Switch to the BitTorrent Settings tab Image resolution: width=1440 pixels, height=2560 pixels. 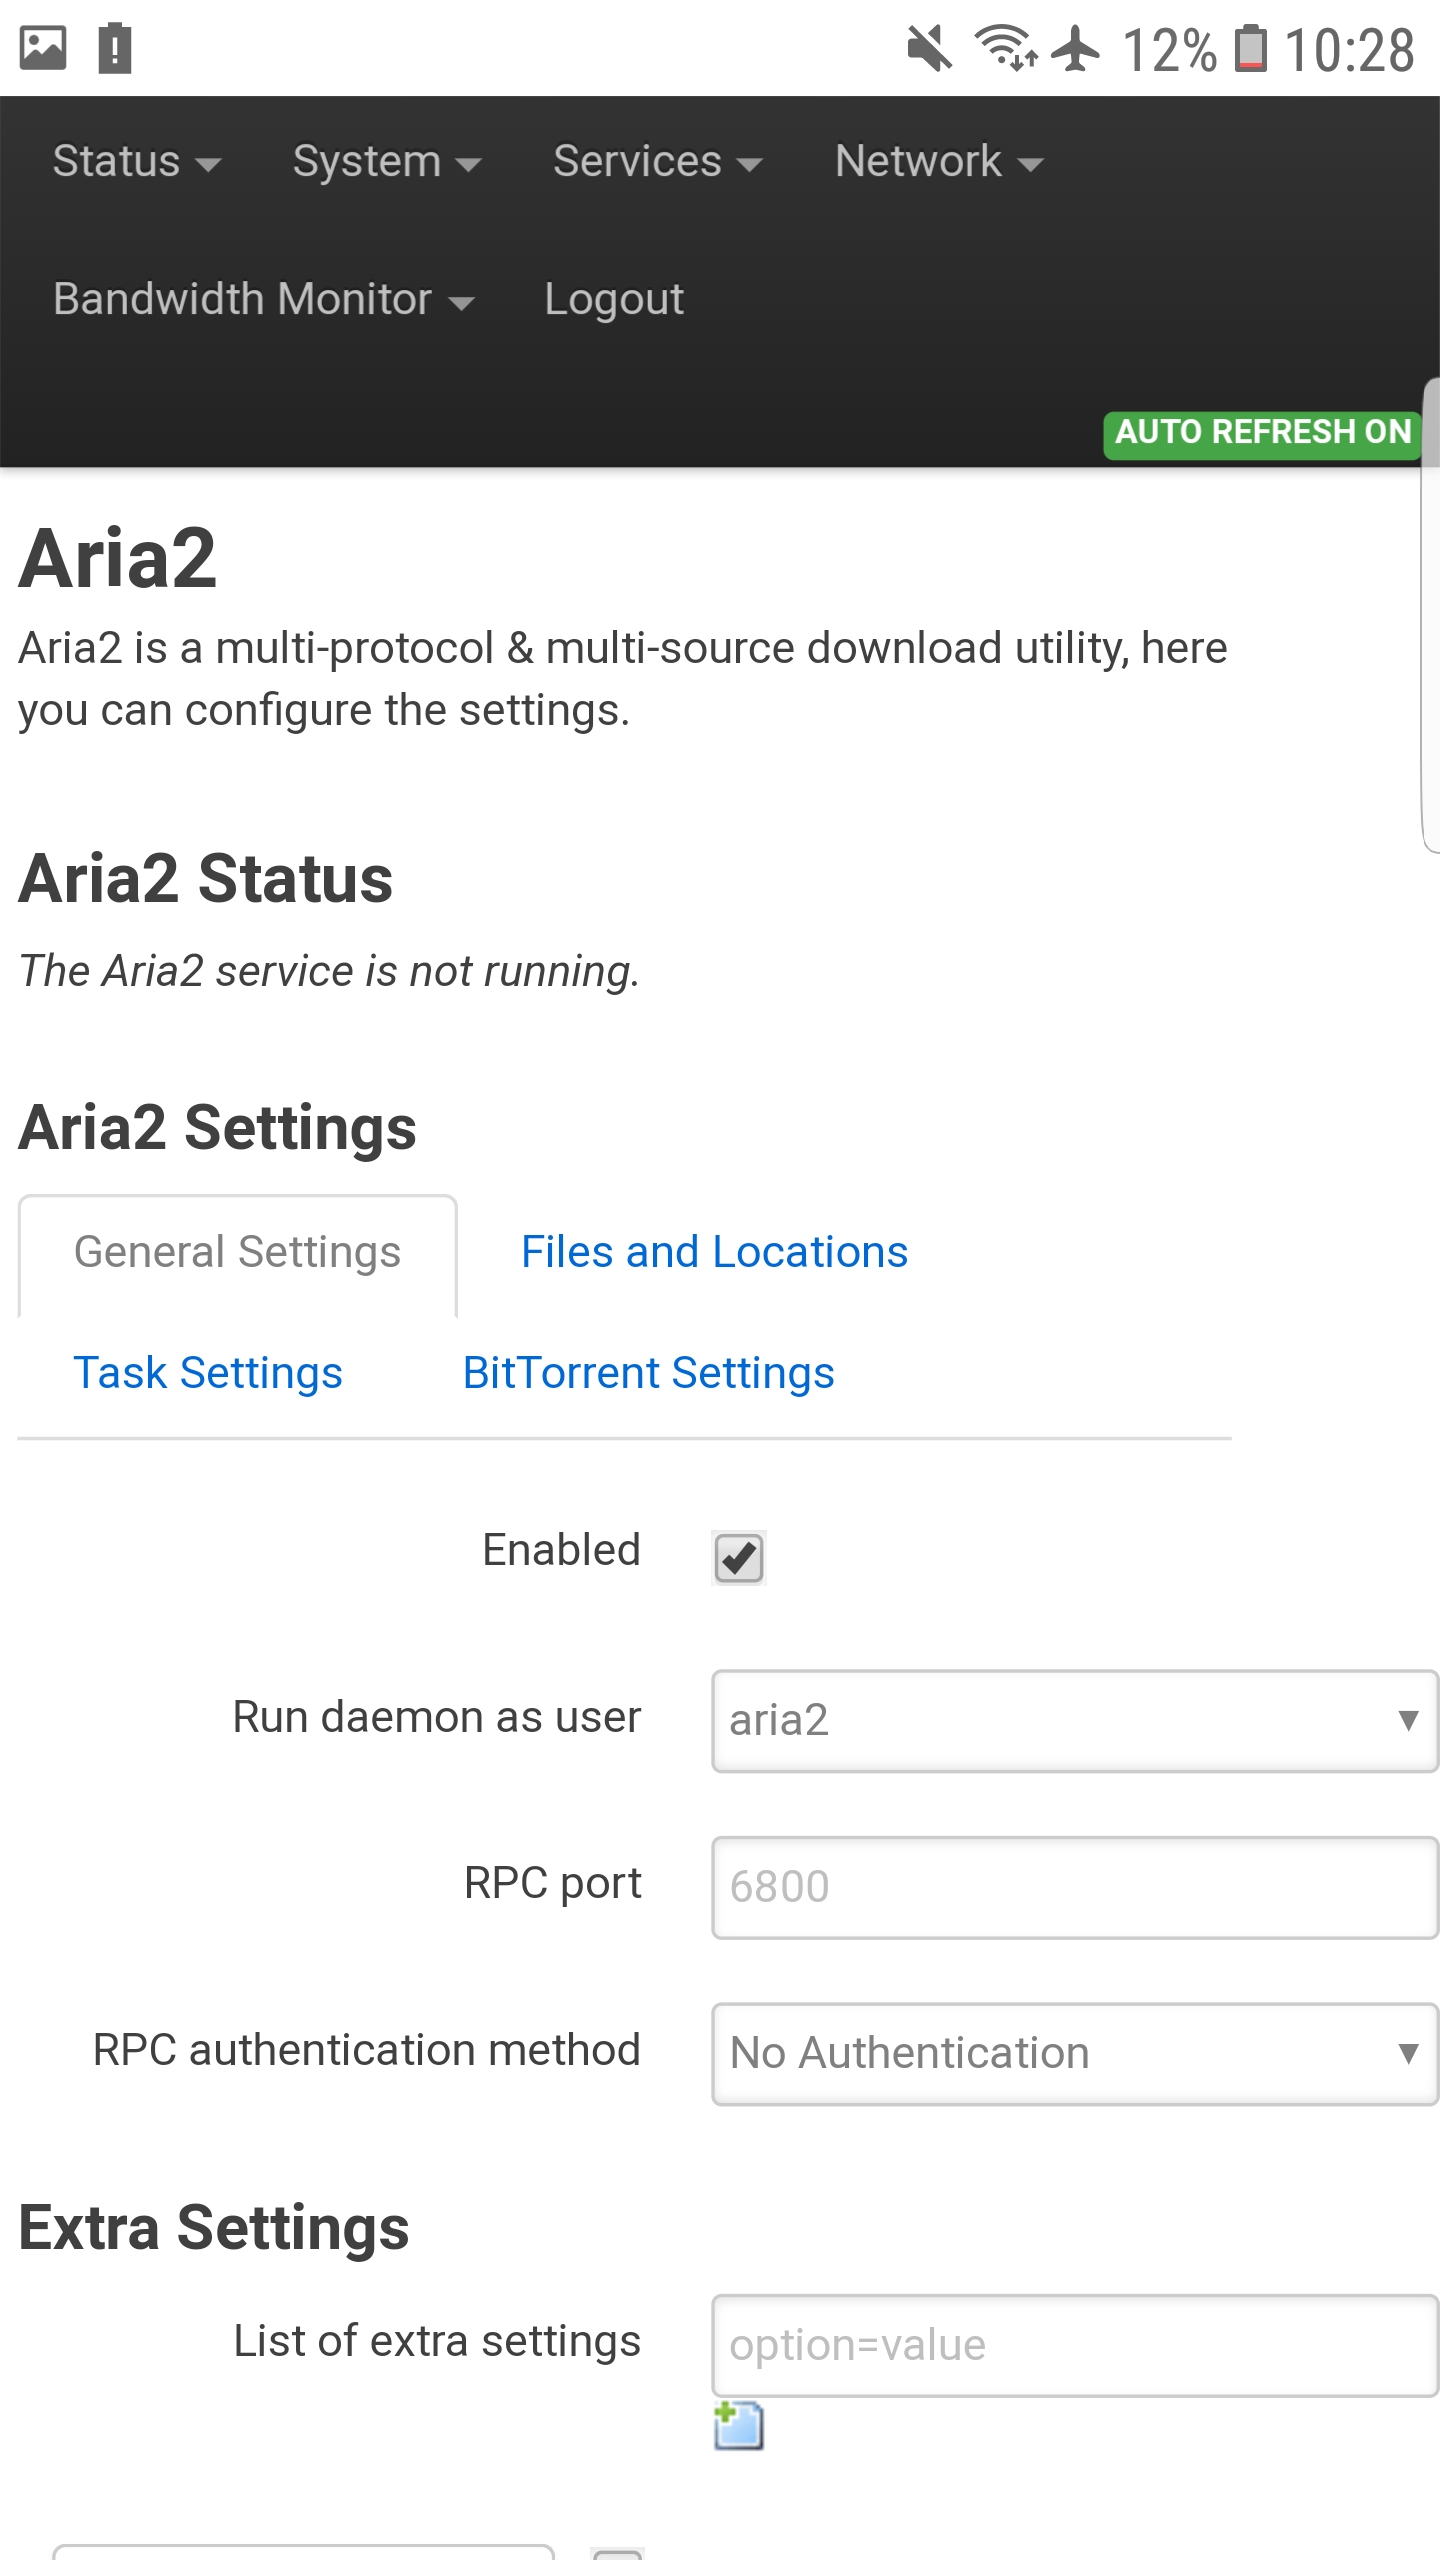[648, 1373]
